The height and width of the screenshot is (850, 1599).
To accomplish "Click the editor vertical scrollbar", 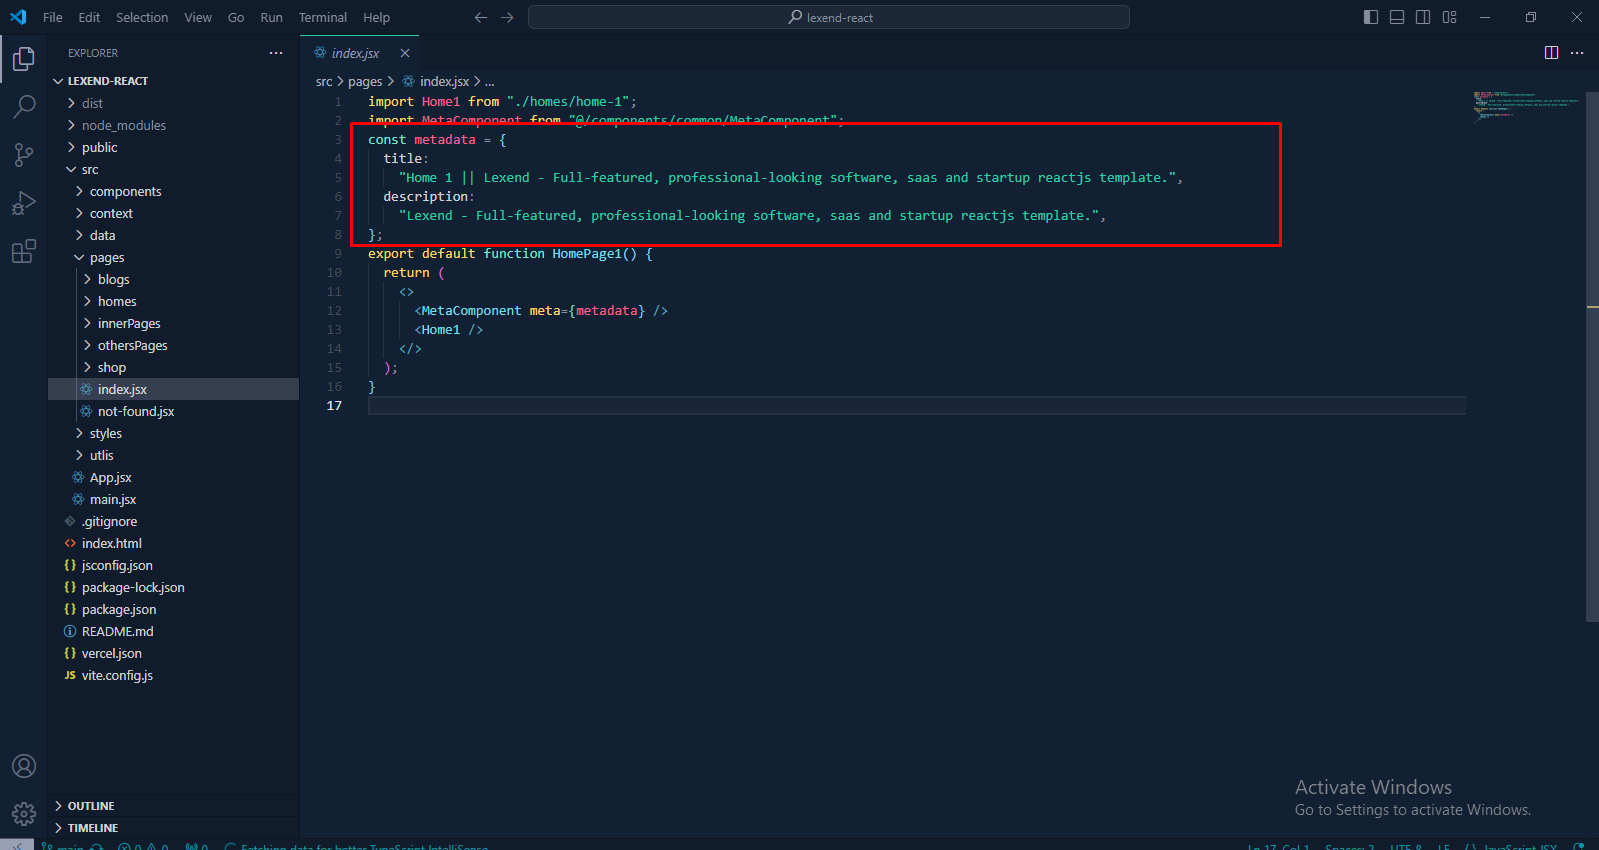I will tap(1592, 356).
